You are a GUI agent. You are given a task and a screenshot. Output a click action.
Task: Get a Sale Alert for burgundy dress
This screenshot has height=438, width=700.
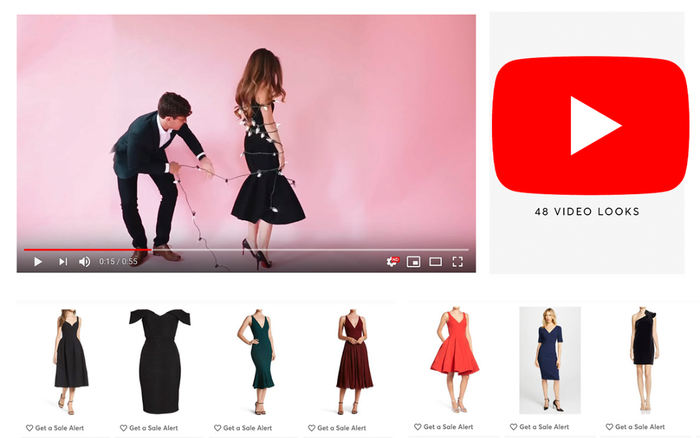coord(337,428)
